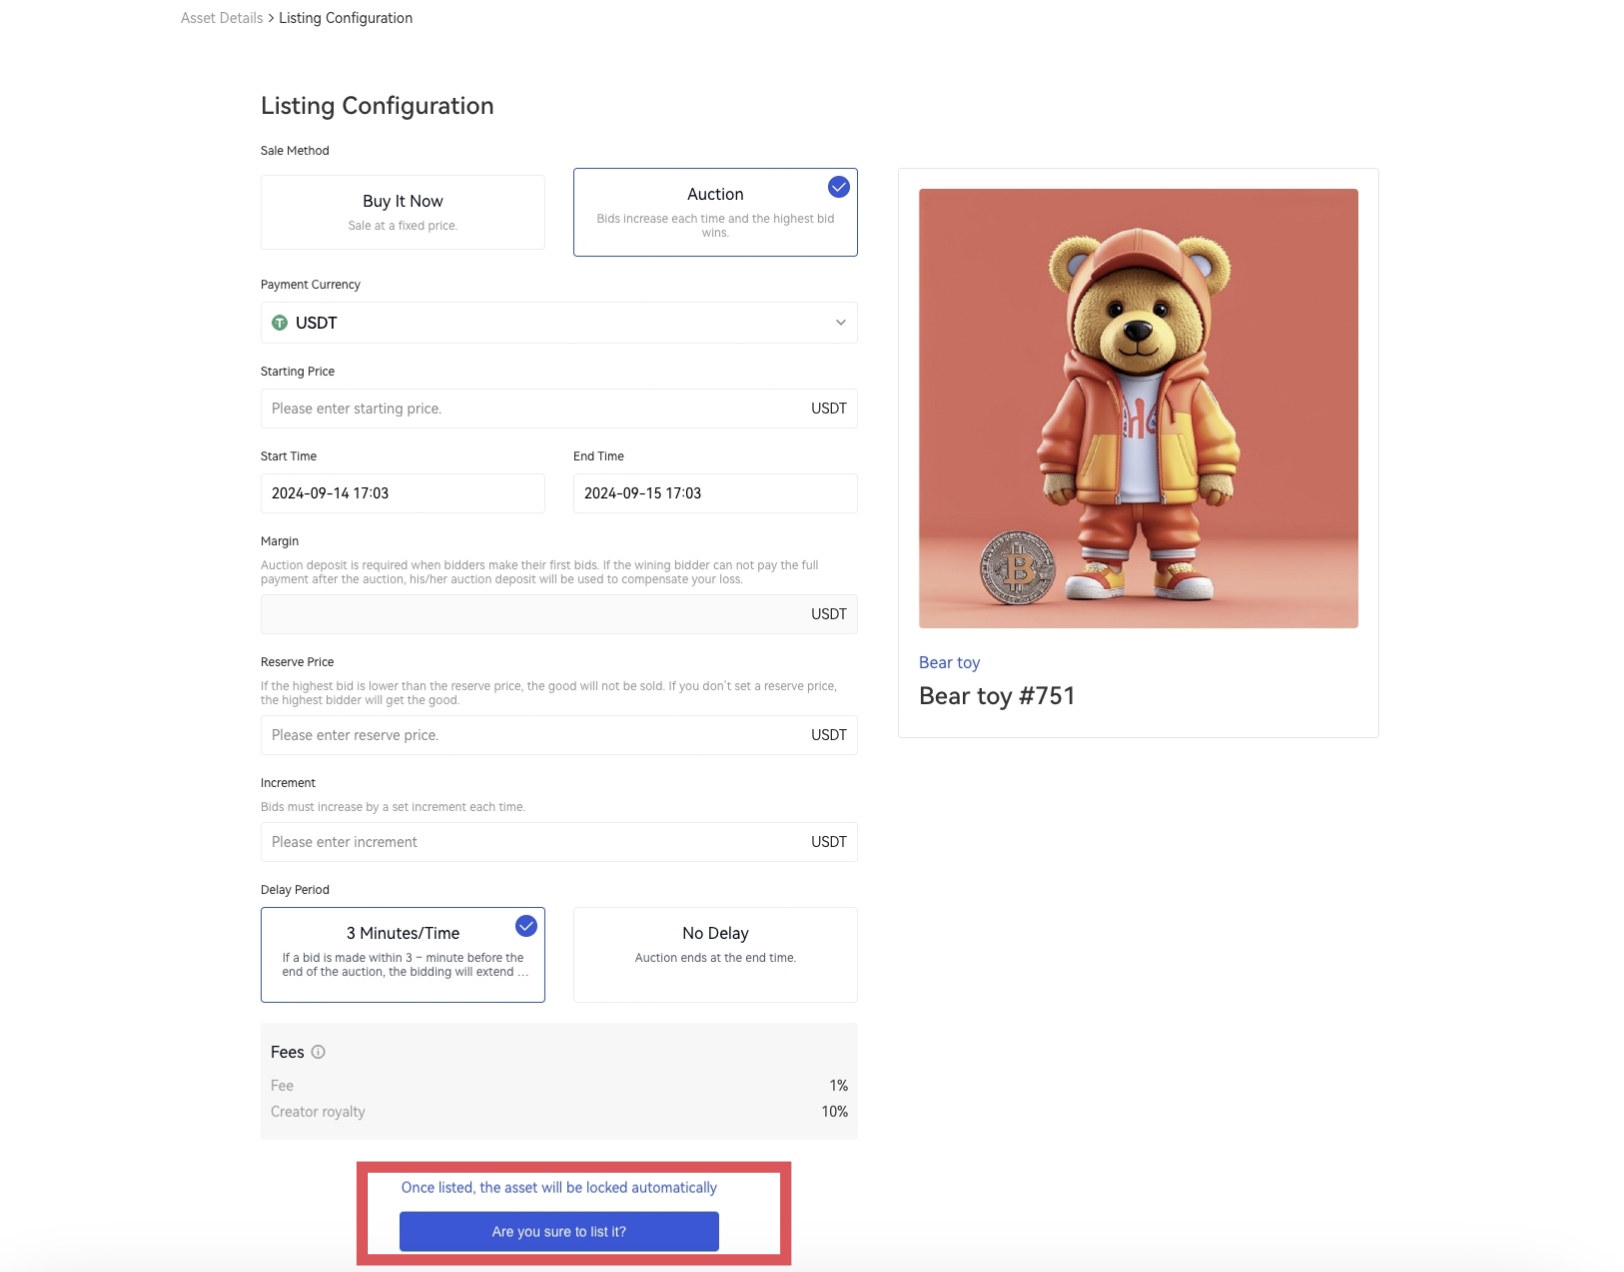
Task: Click the Bear toy #751 image
Action: 1138,408
